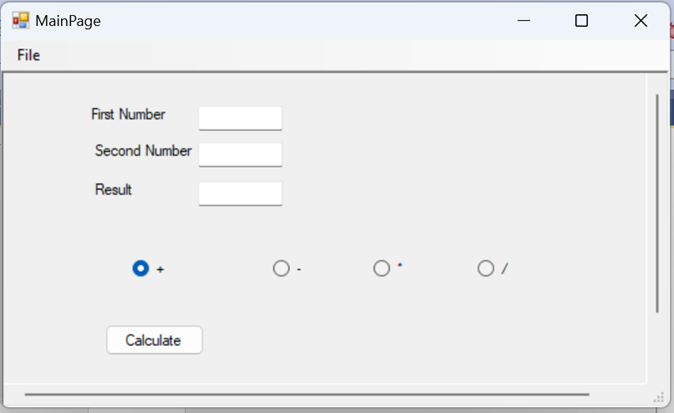
Task: Click the MainPage window app icon
Action: click(x=21, y=21)
